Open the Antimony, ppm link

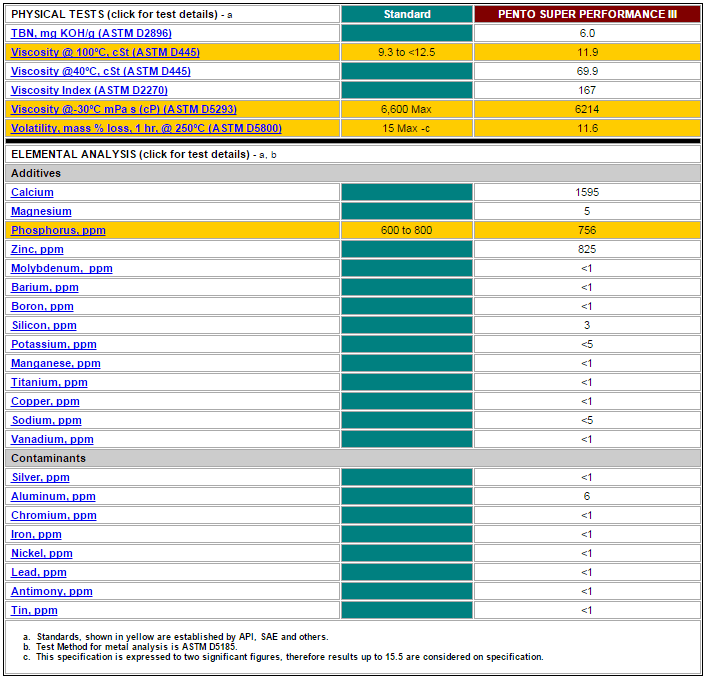51,591
